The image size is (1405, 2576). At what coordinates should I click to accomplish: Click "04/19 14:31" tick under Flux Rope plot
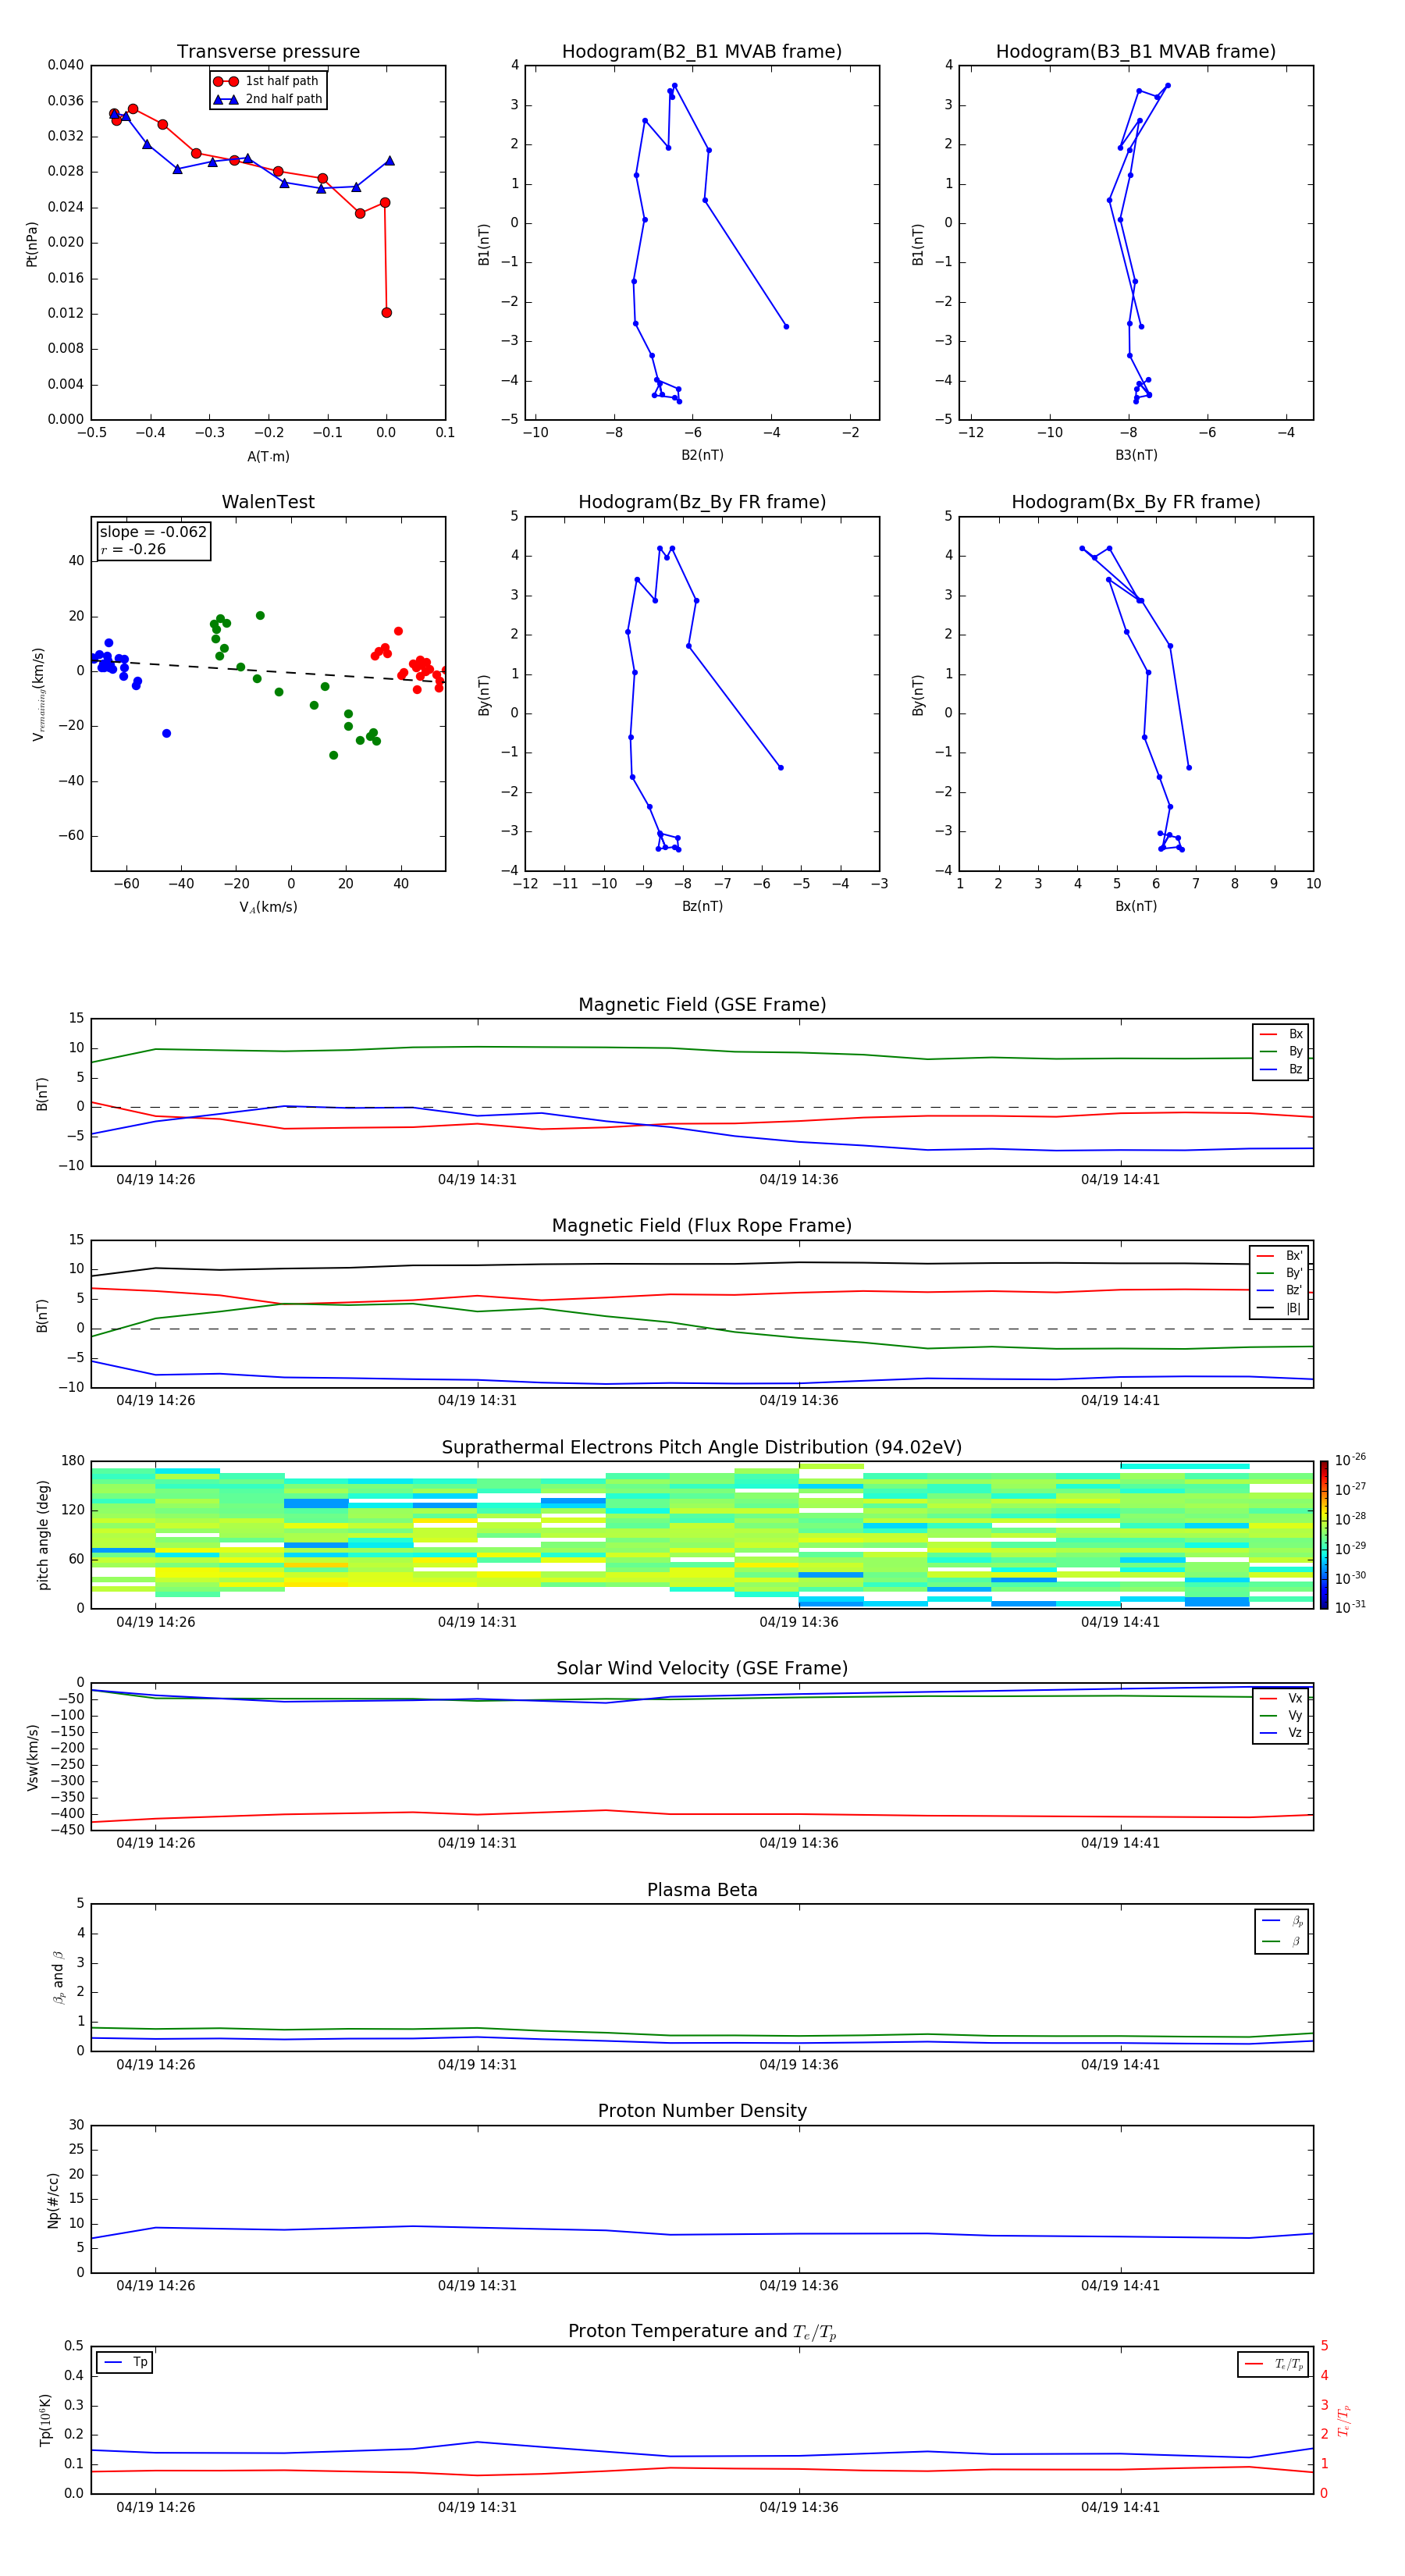[x=477, y=1401]
